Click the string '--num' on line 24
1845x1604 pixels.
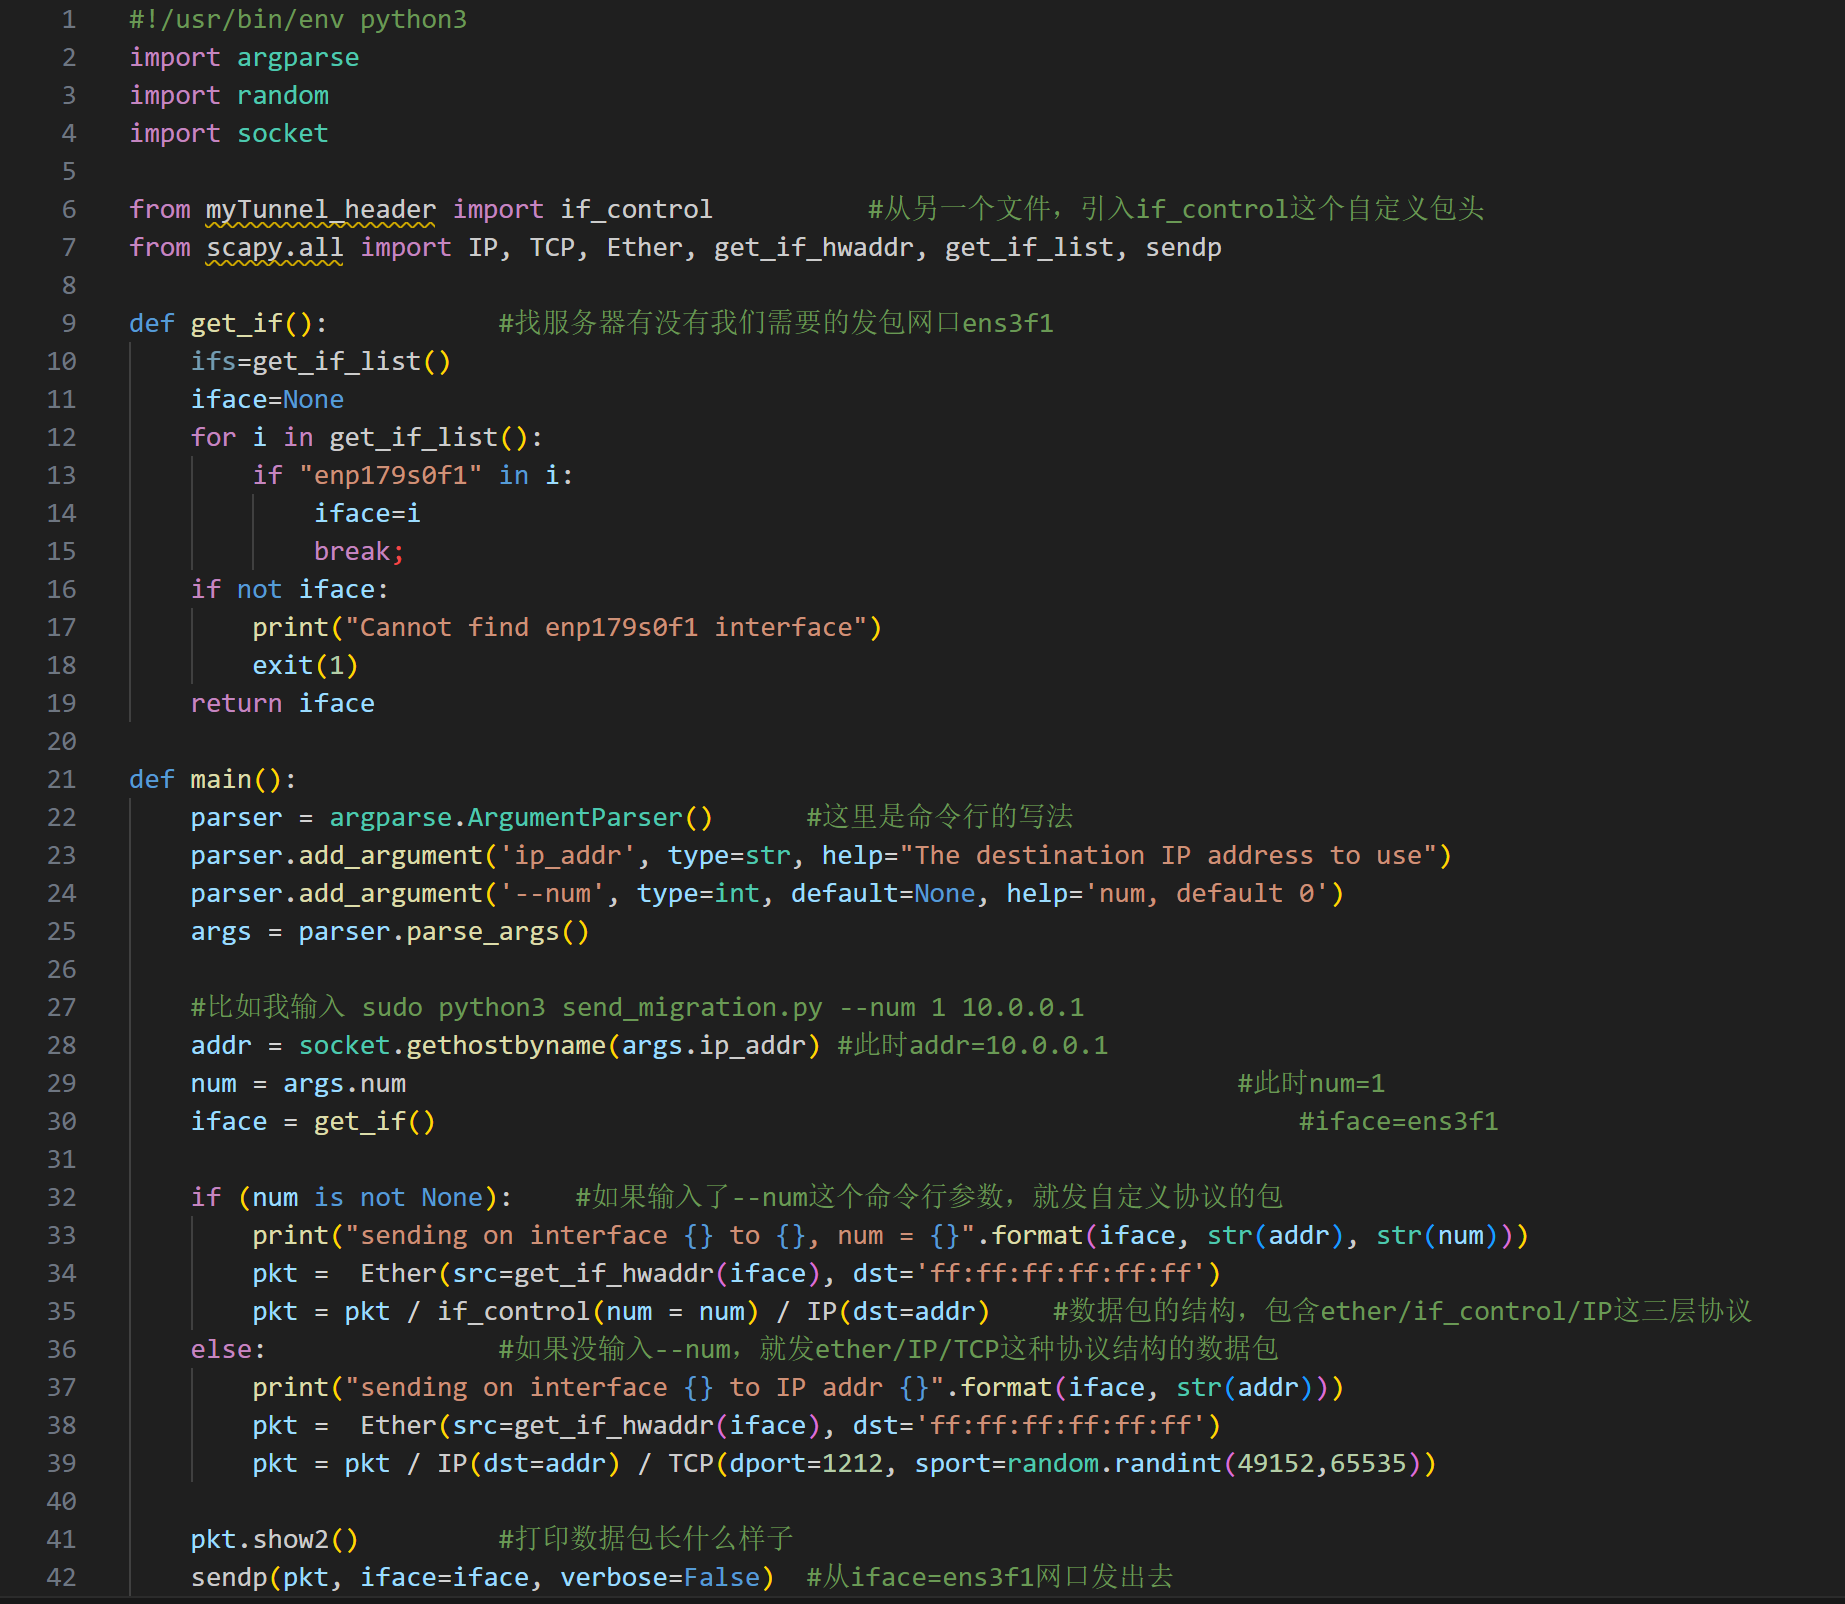[552, 894]
